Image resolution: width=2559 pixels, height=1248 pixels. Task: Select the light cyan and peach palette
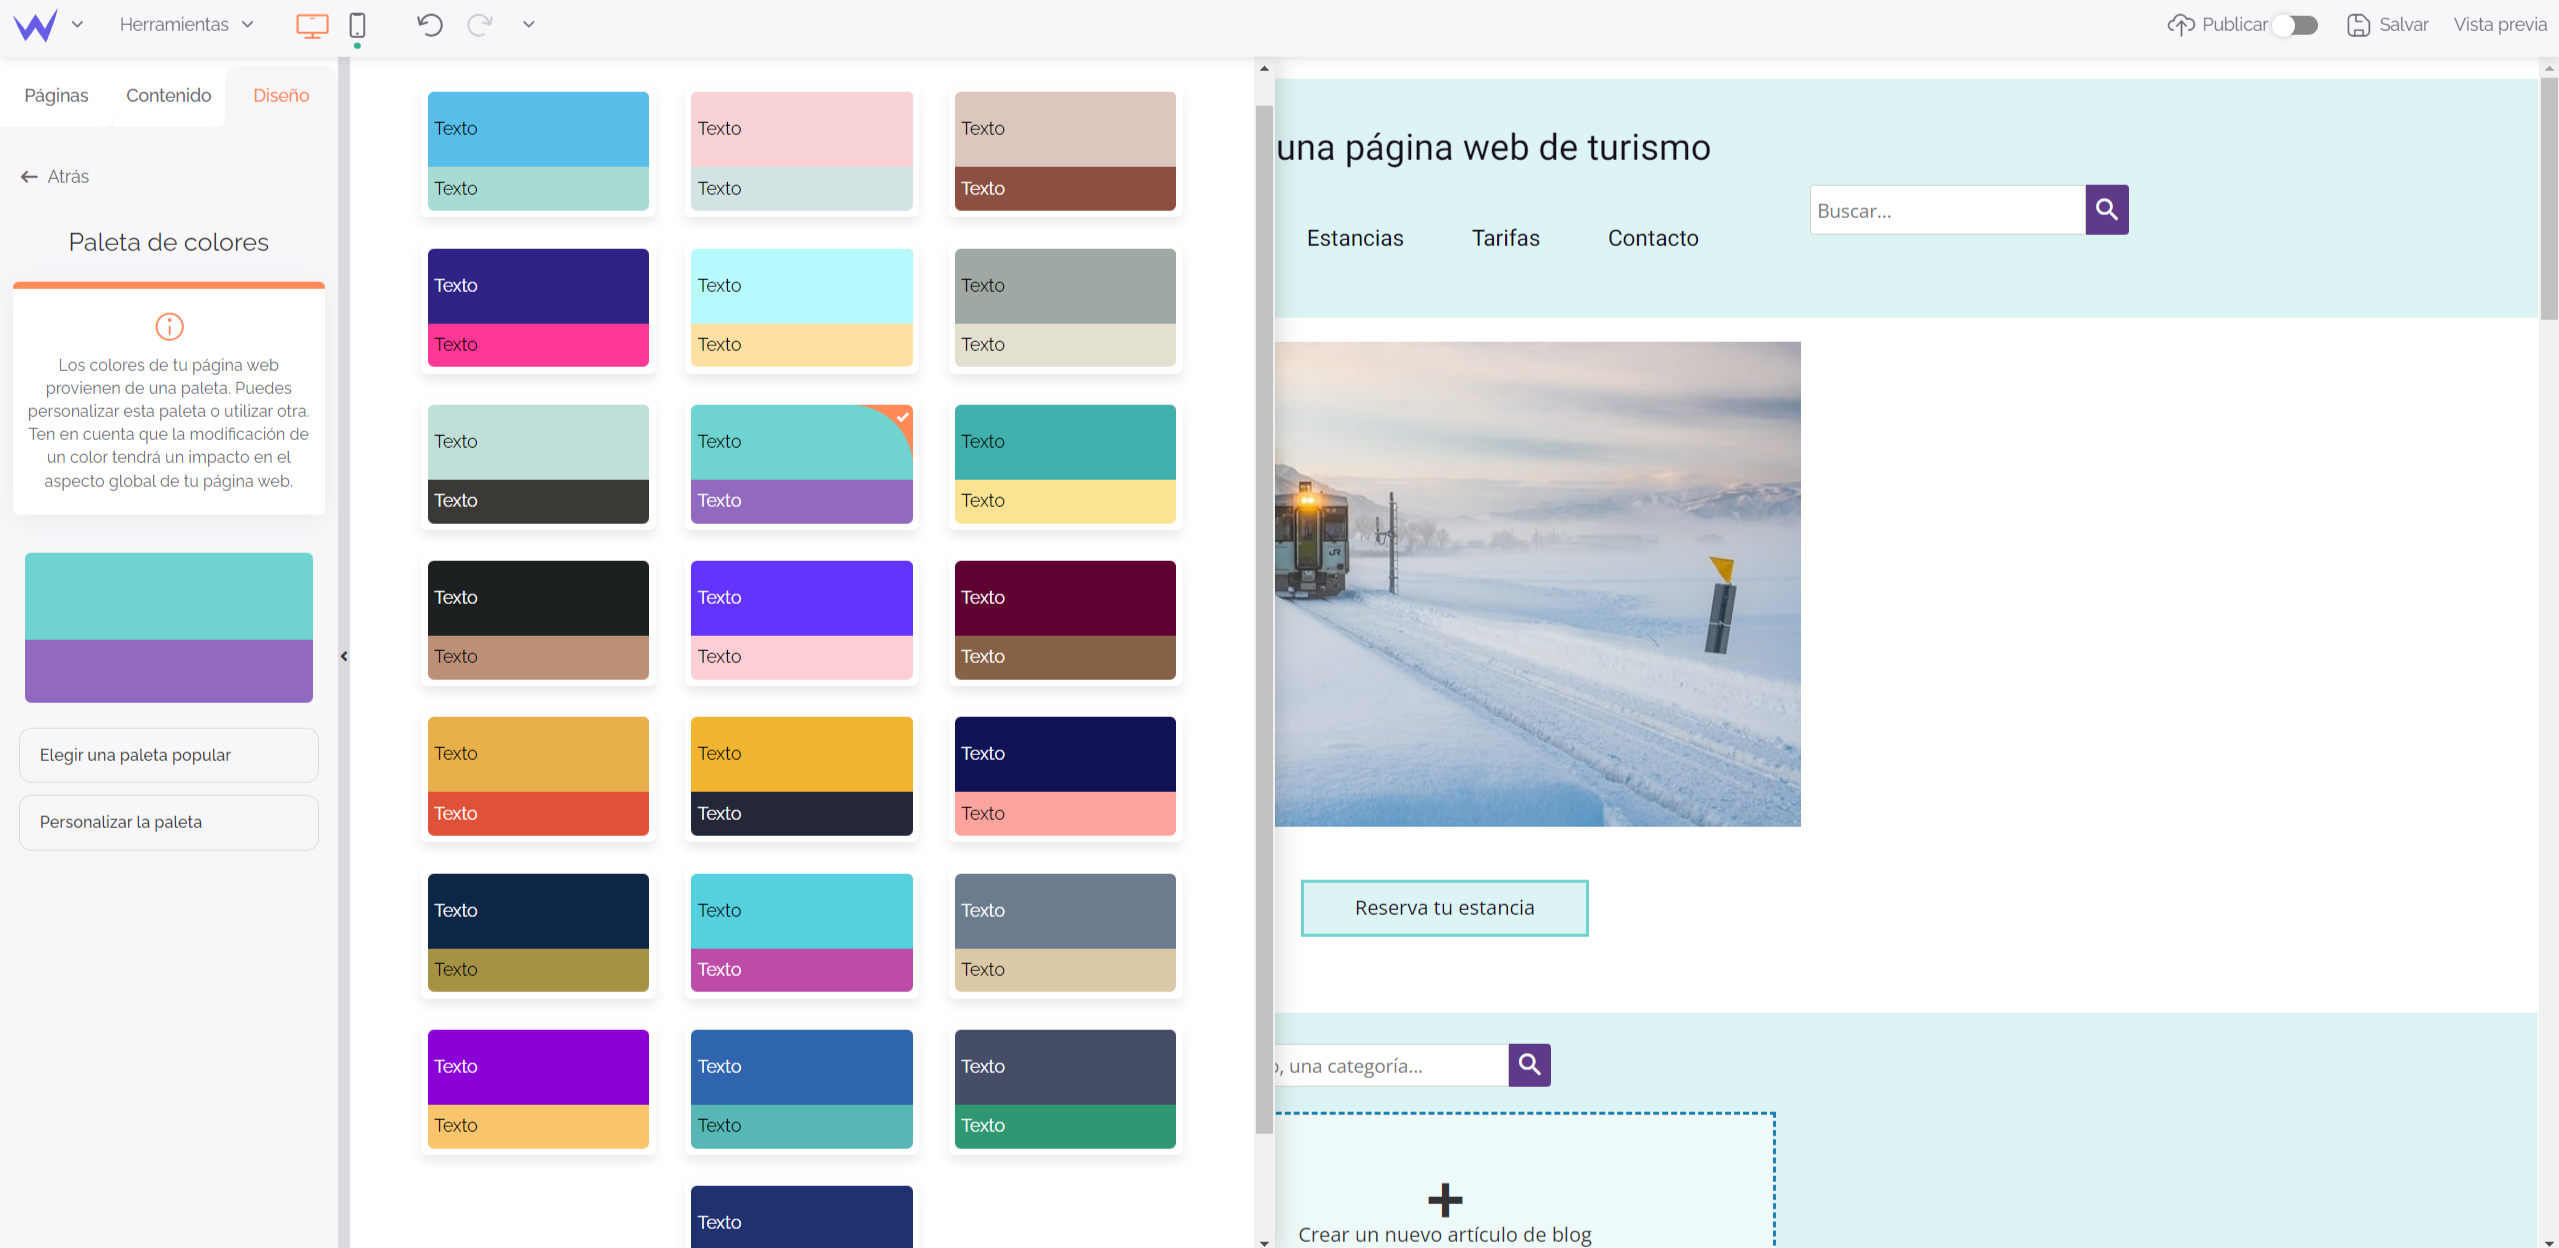[x=801, y=307]
